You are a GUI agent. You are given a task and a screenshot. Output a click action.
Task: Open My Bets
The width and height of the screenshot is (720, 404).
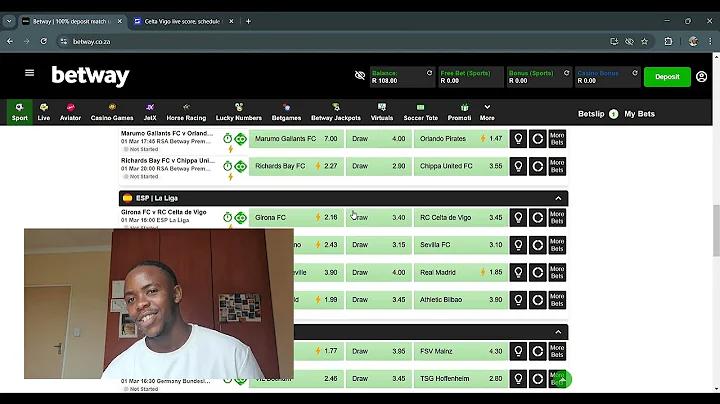coord(639,114)
